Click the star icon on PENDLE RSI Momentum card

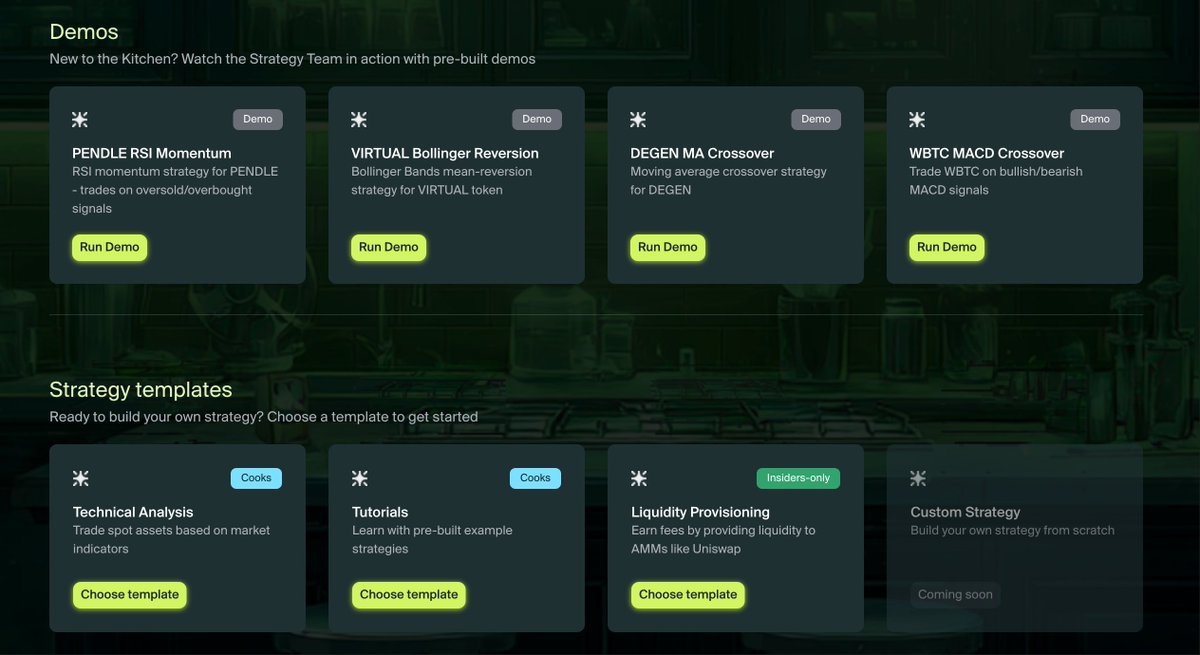coord(80,120)
